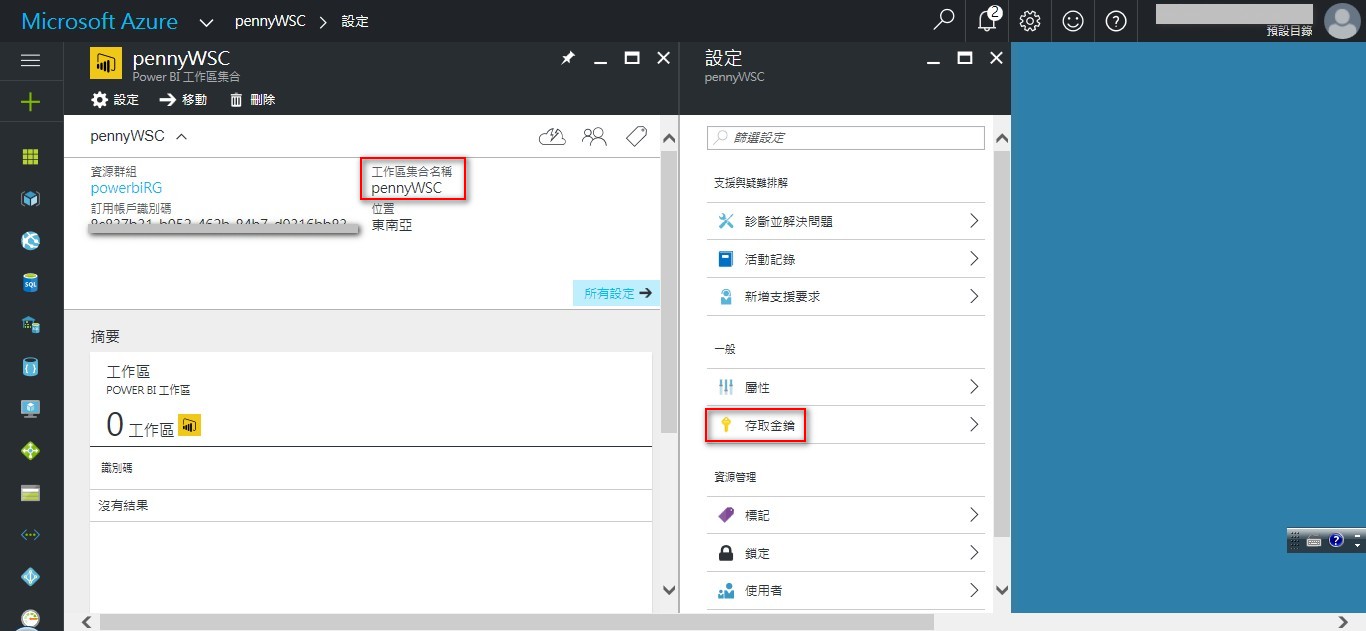
Task: Open the dropdown chevron beside Microsoft Azure
Action: tap(207, 22)
